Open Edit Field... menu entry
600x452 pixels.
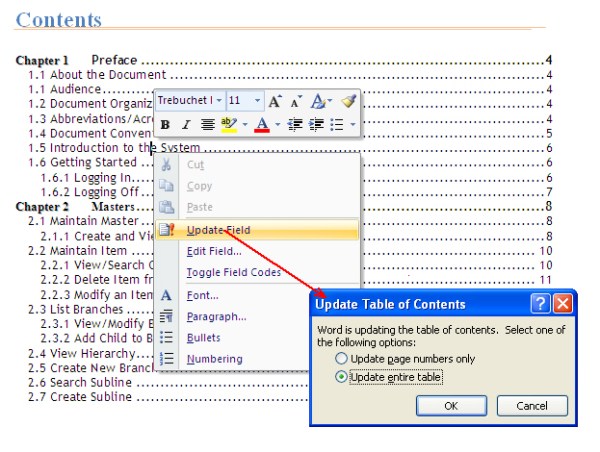click(x=257, y=251)
